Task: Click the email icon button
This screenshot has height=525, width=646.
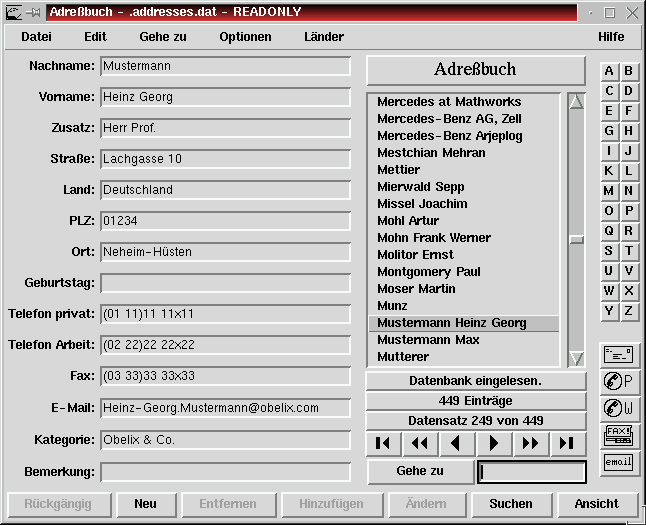Action: click(618, 462)
